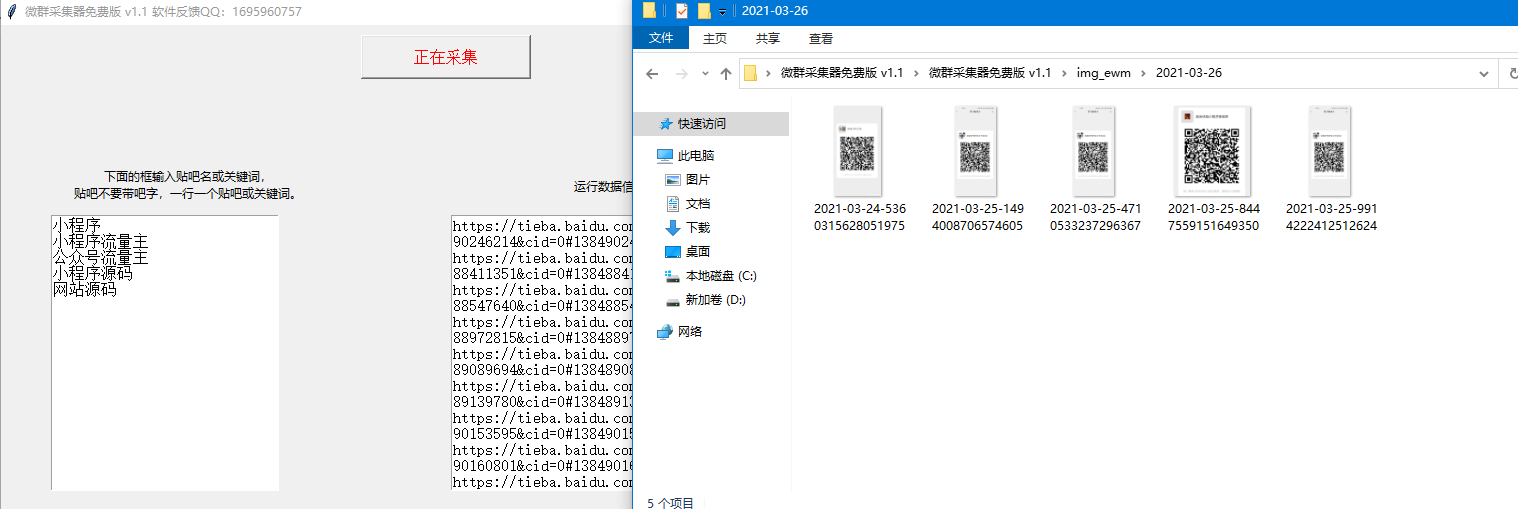
Task: Click the drive icon next to 新加卷 (D:)
Action: click(673, 300)
